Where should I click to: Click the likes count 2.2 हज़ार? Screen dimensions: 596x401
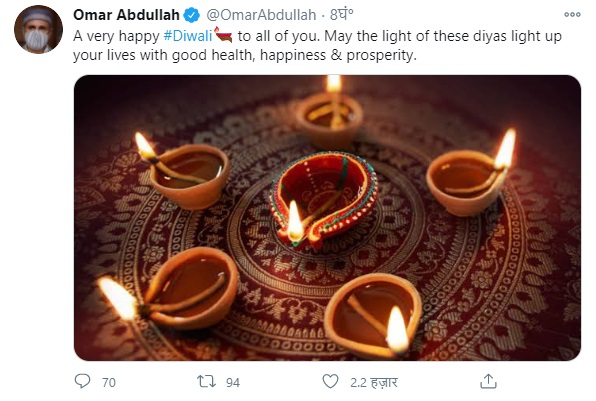[x=374, y=382]
